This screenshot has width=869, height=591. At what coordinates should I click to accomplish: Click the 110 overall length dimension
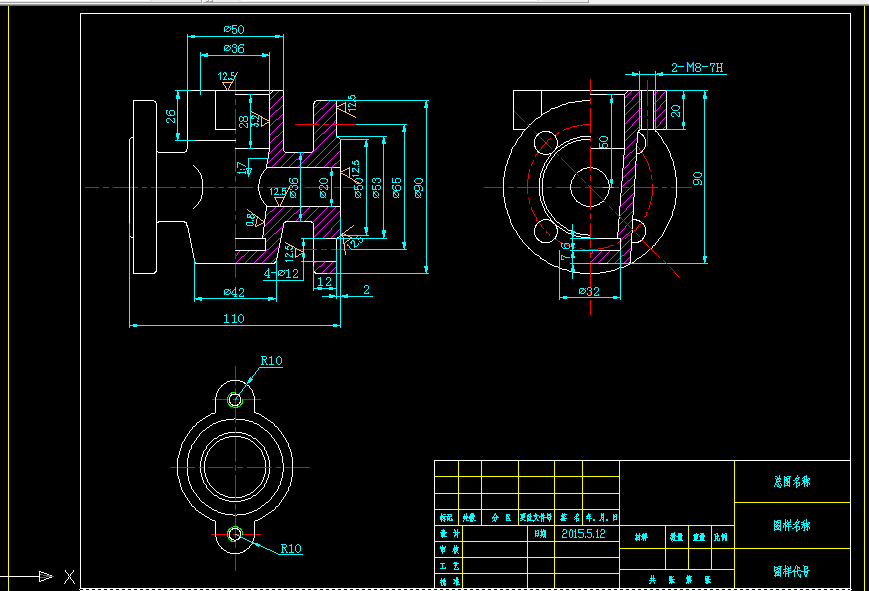click(x=233, y=318)
